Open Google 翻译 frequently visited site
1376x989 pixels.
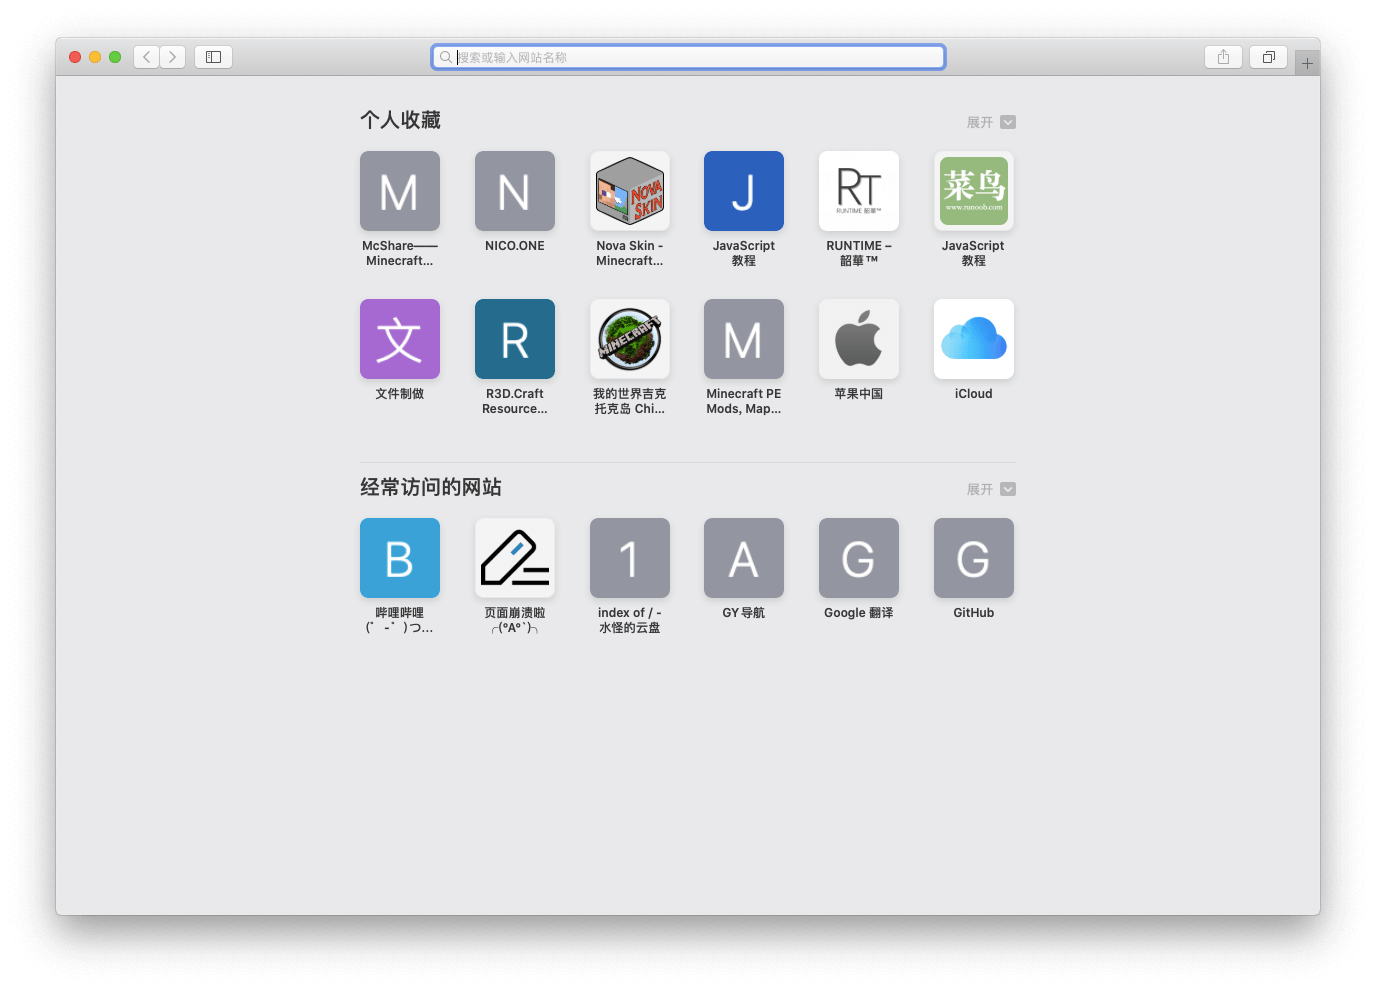(x=858, y=559)
